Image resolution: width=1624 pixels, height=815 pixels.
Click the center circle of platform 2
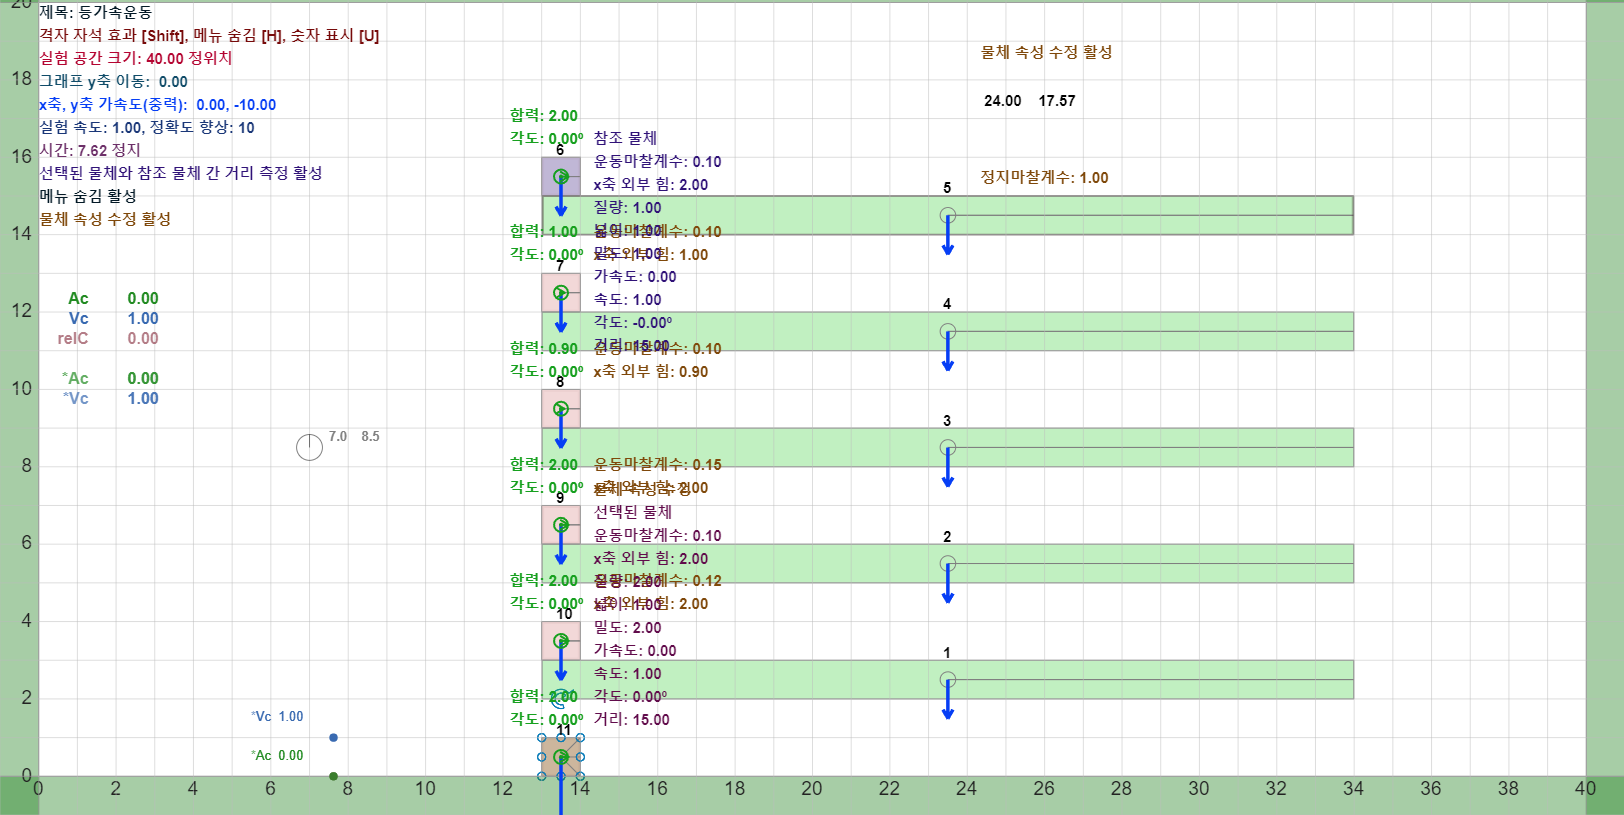click(948, 563)
